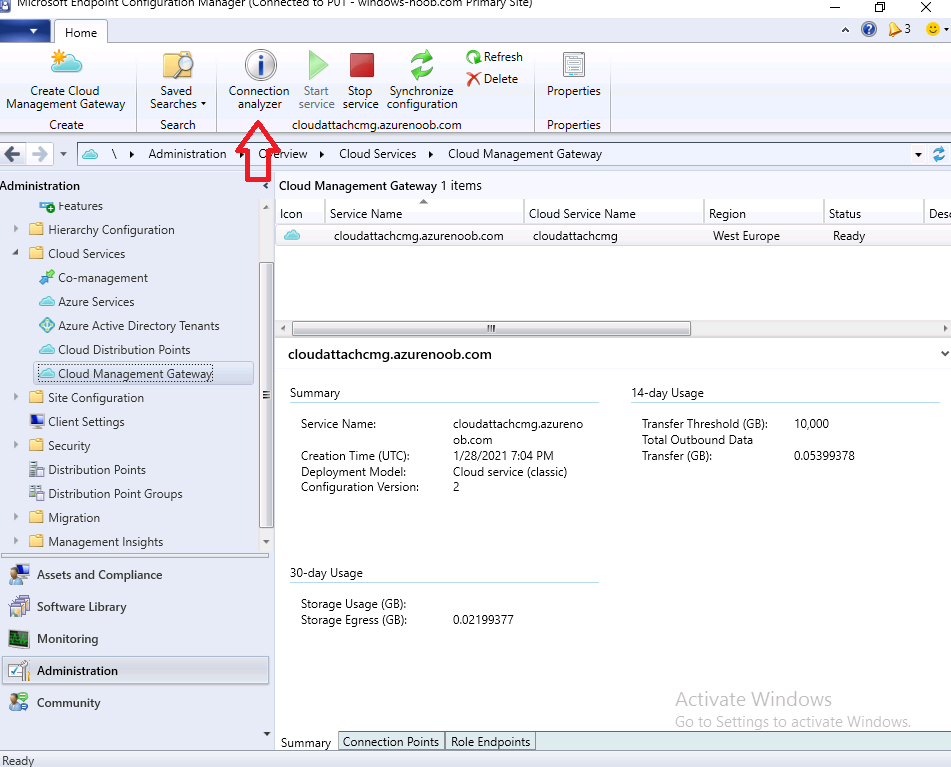Click the horizontal list scrollbar thumb
The width and height of the screenshot is (951, 767).
click(x=491, y=329)
